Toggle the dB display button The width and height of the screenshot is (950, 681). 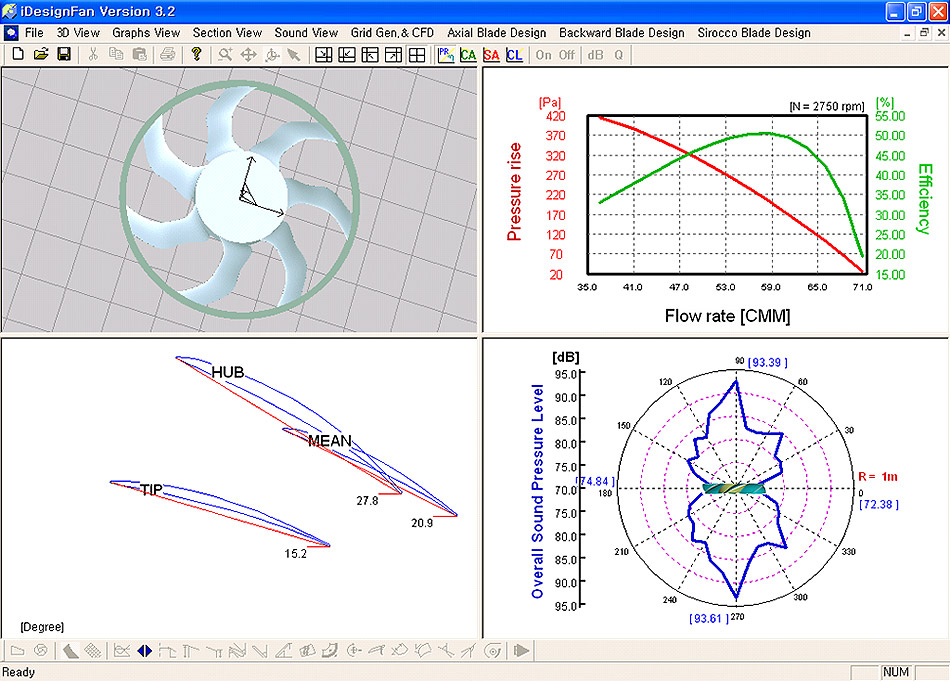click(595, 55)
